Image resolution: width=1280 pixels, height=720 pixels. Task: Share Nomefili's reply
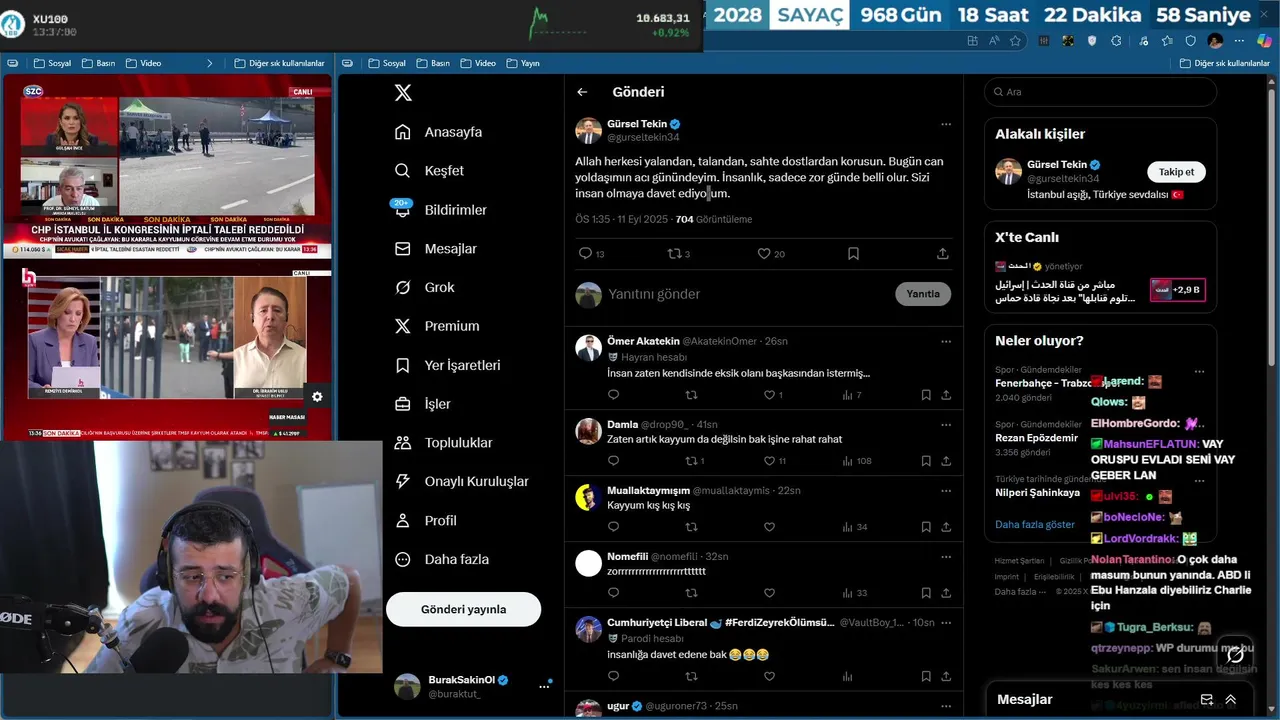(x=946, y=593)
